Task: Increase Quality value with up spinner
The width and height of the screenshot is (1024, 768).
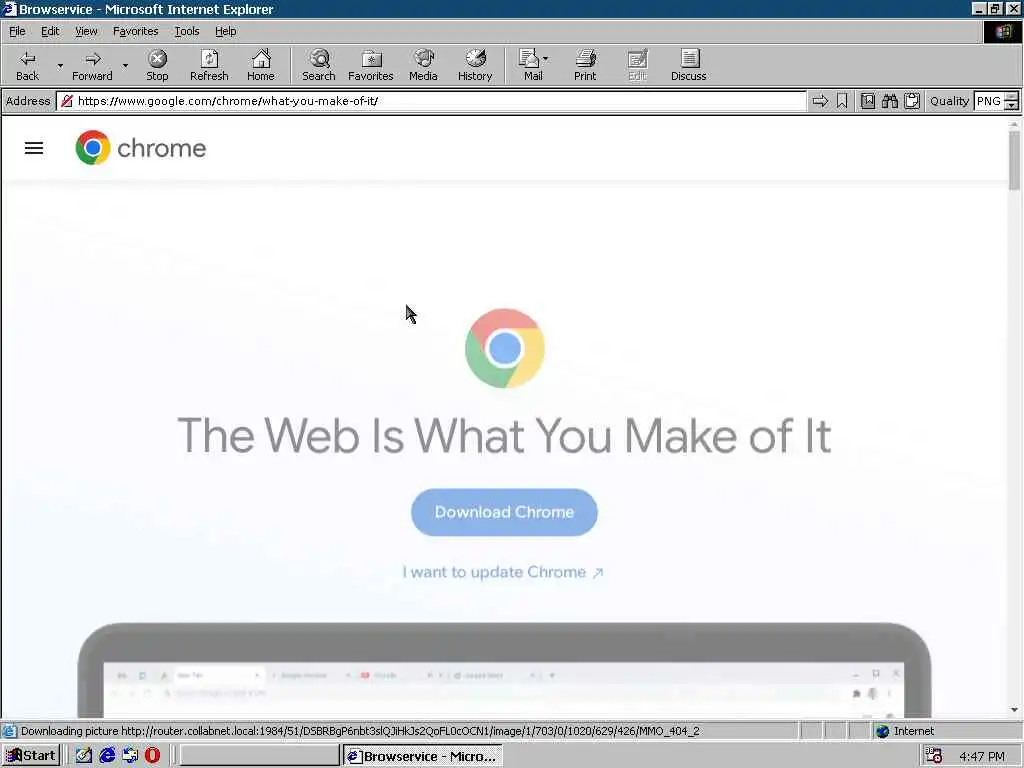Action: (x=1012, y=97)
